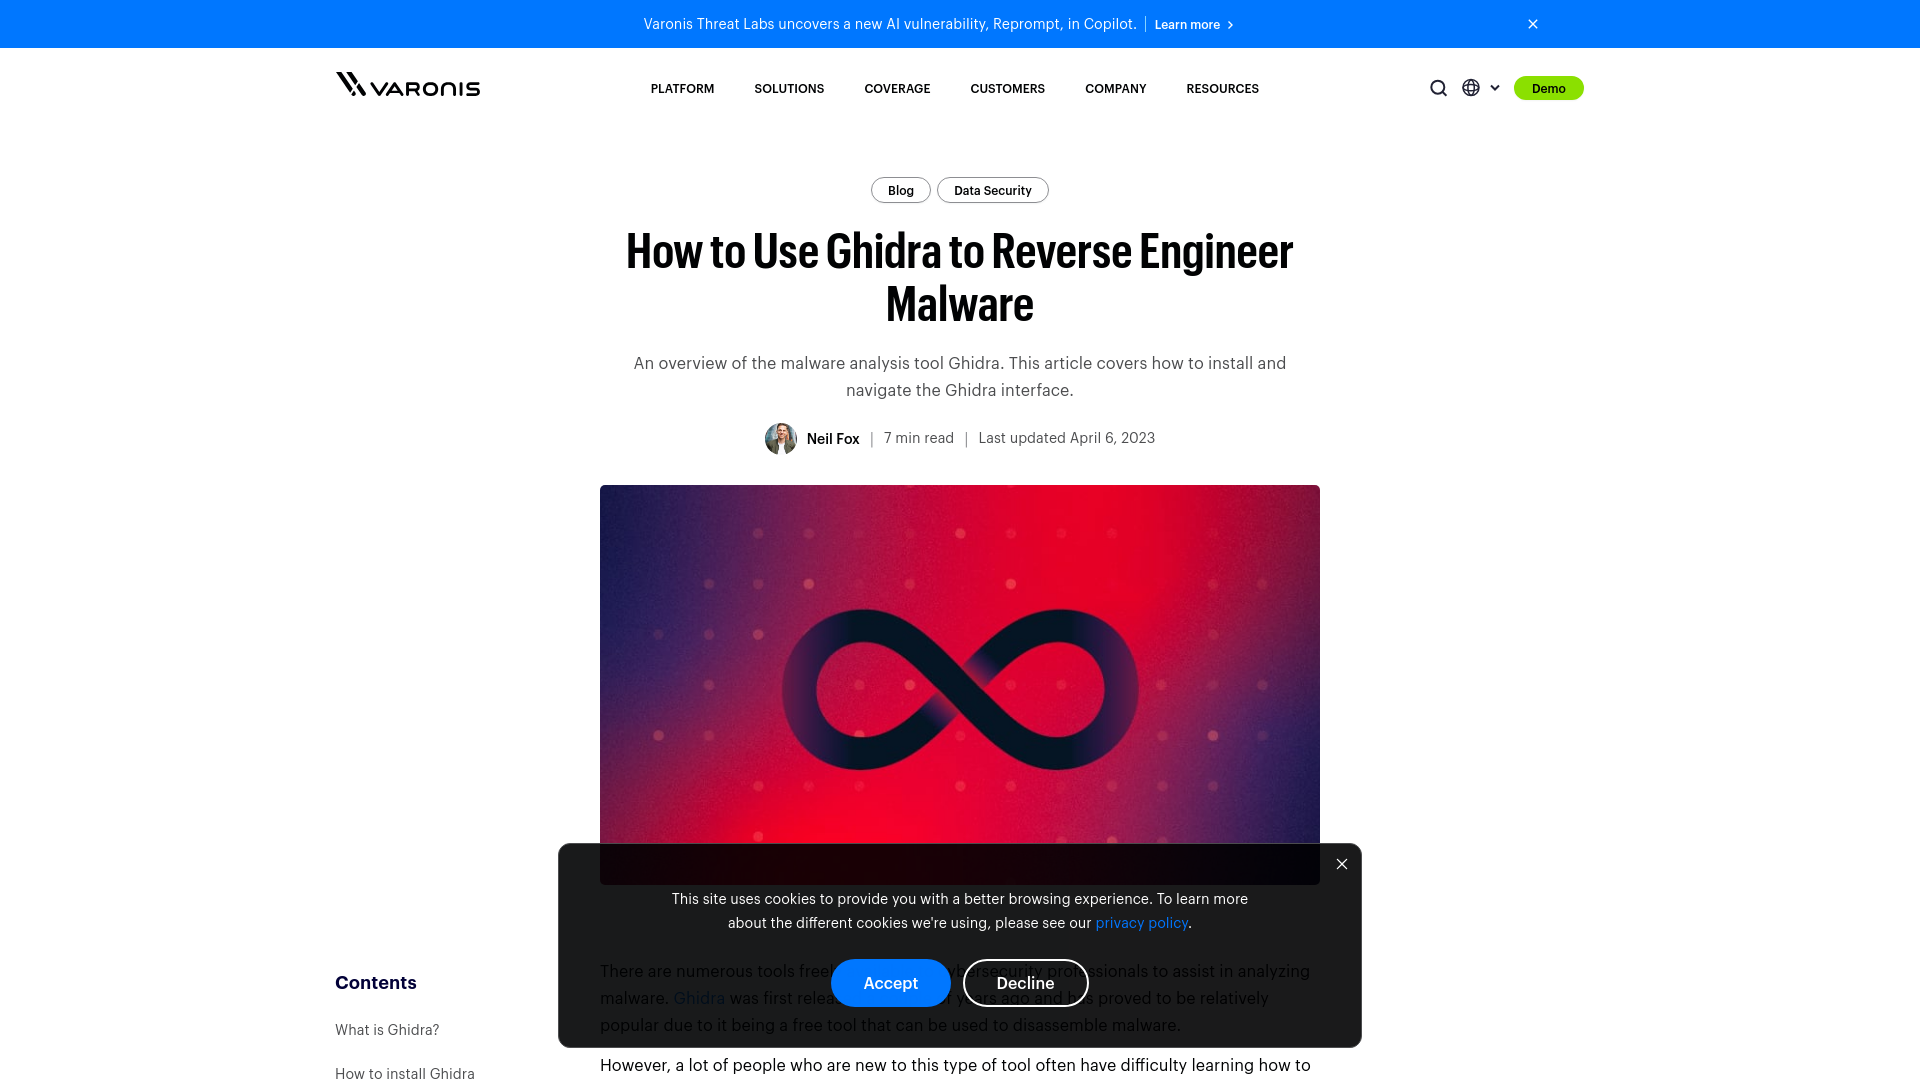This screenshot has height=1080, width=1920.
Task: Click the Varonis logo
Action: (x=407, y=87)
